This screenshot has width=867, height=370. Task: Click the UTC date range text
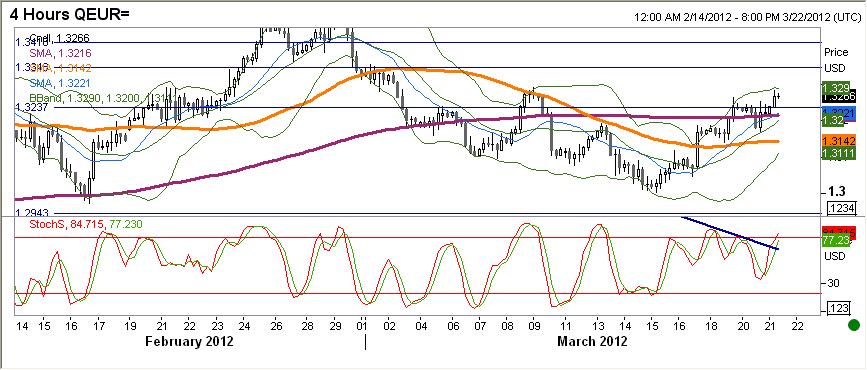(x=749, y=17)
